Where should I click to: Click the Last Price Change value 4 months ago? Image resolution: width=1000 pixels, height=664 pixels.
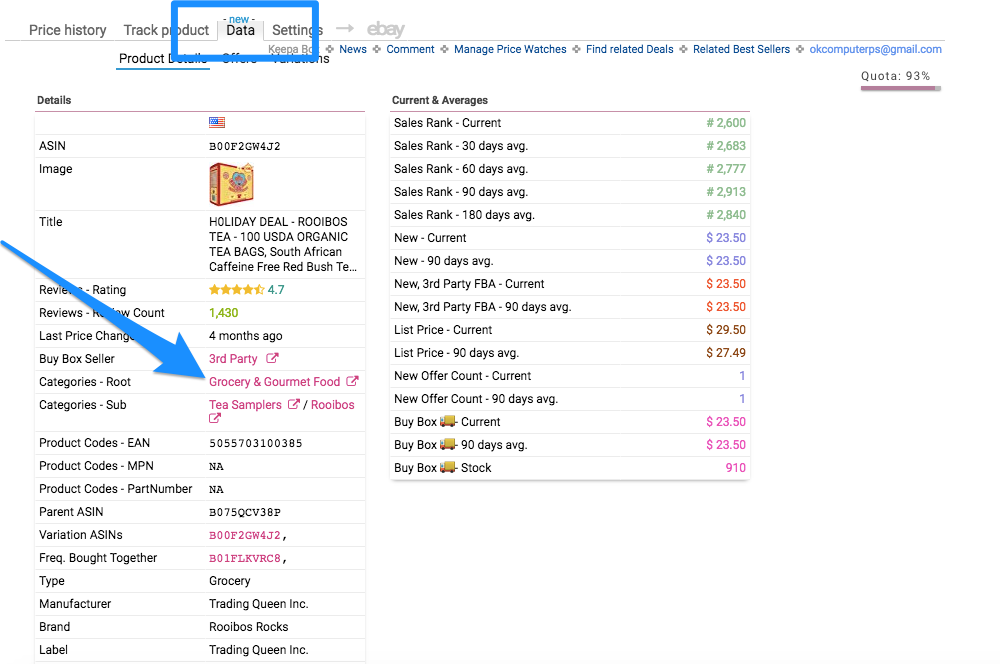pos(246,336)
